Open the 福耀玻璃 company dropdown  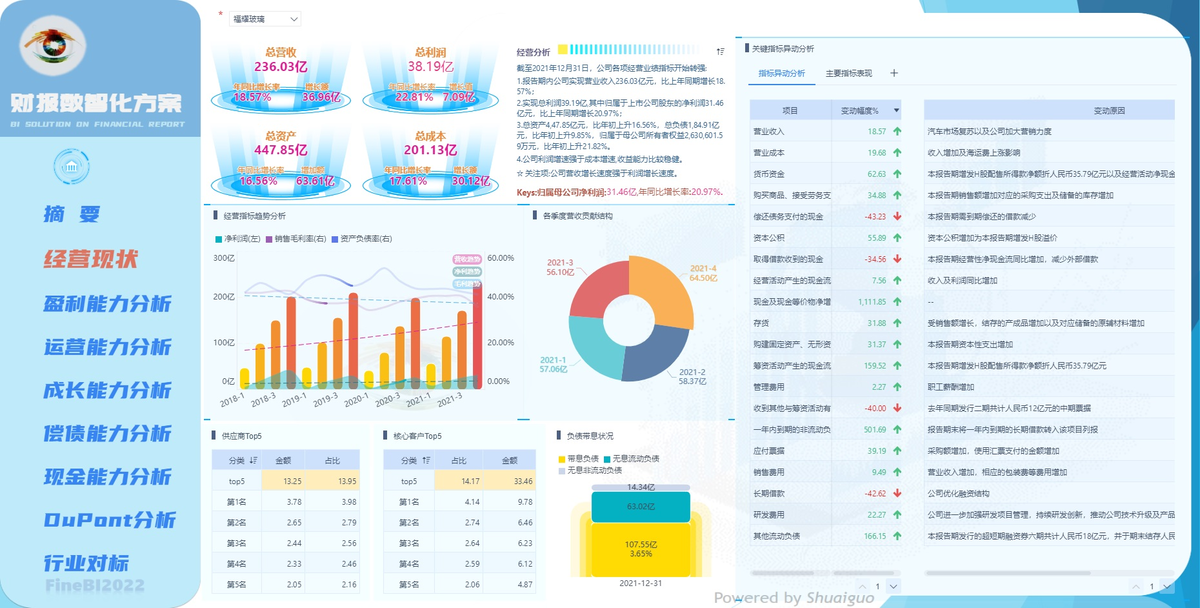coord(265,18)
